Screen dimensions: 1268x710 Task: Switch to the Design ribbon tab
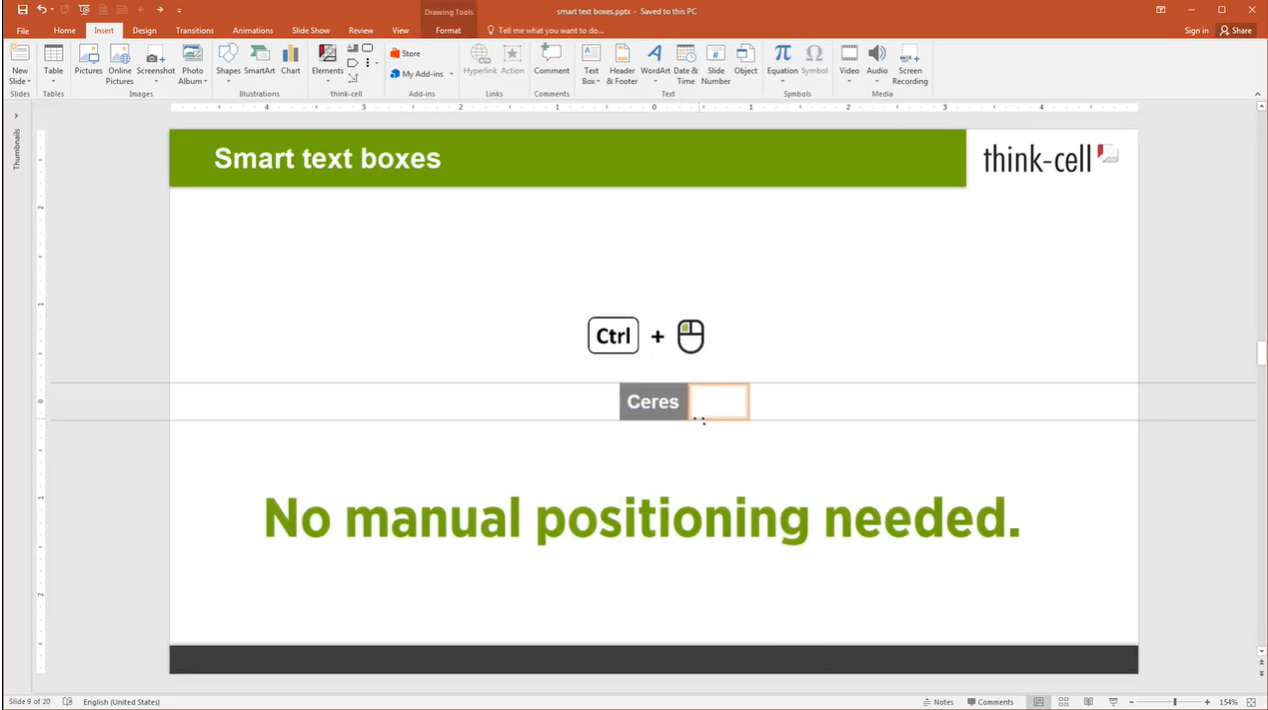[145, 31]
